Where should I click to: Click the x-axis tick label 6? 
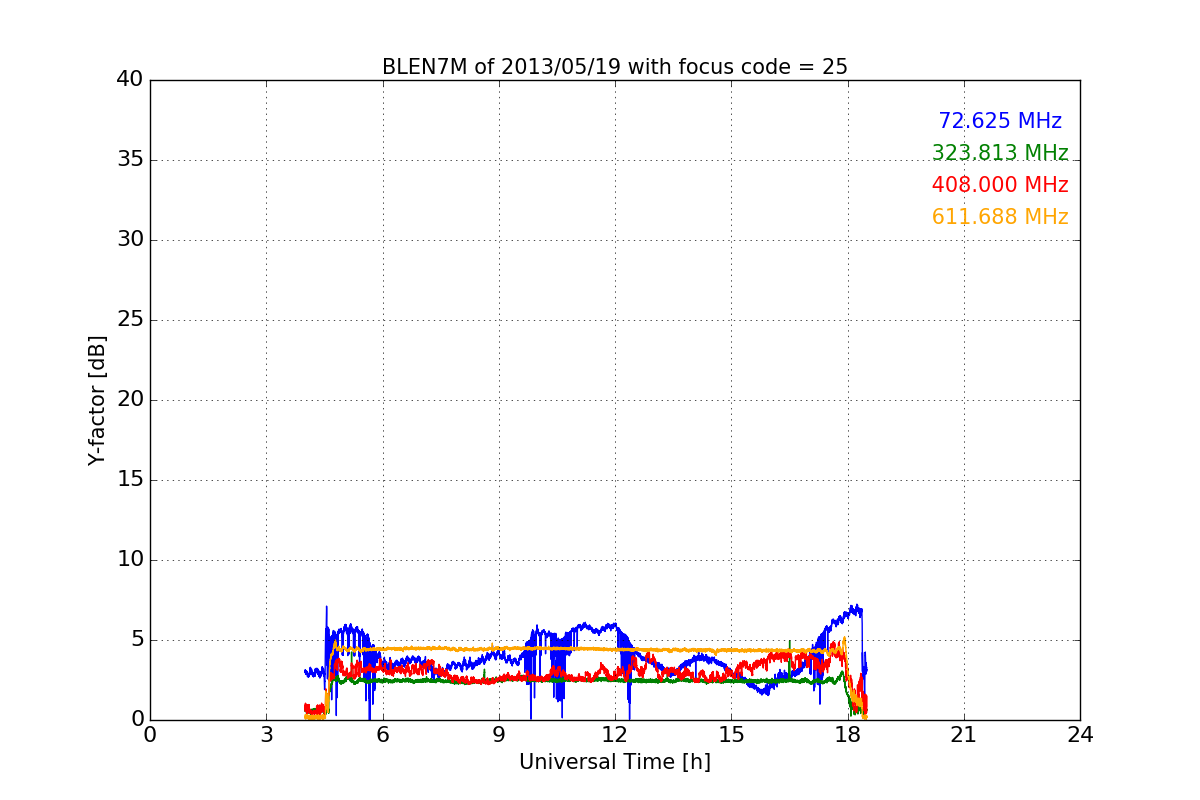coord(383,734)
